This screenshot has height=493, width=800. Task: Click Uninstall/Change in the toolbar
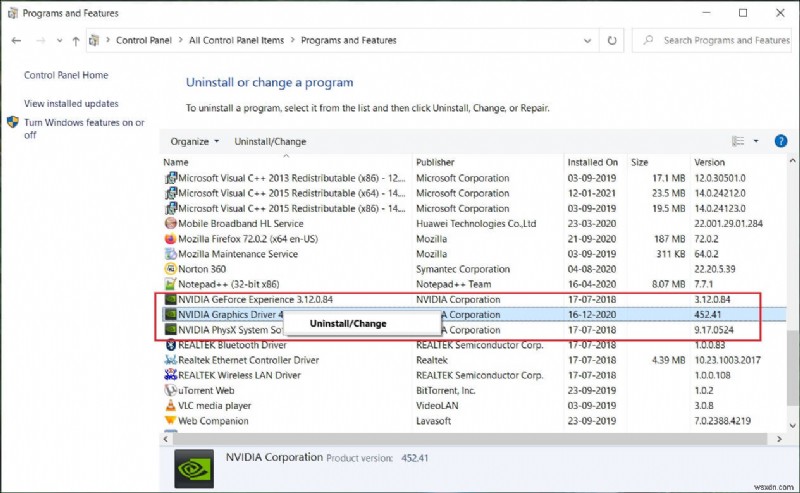pos(270,141)
